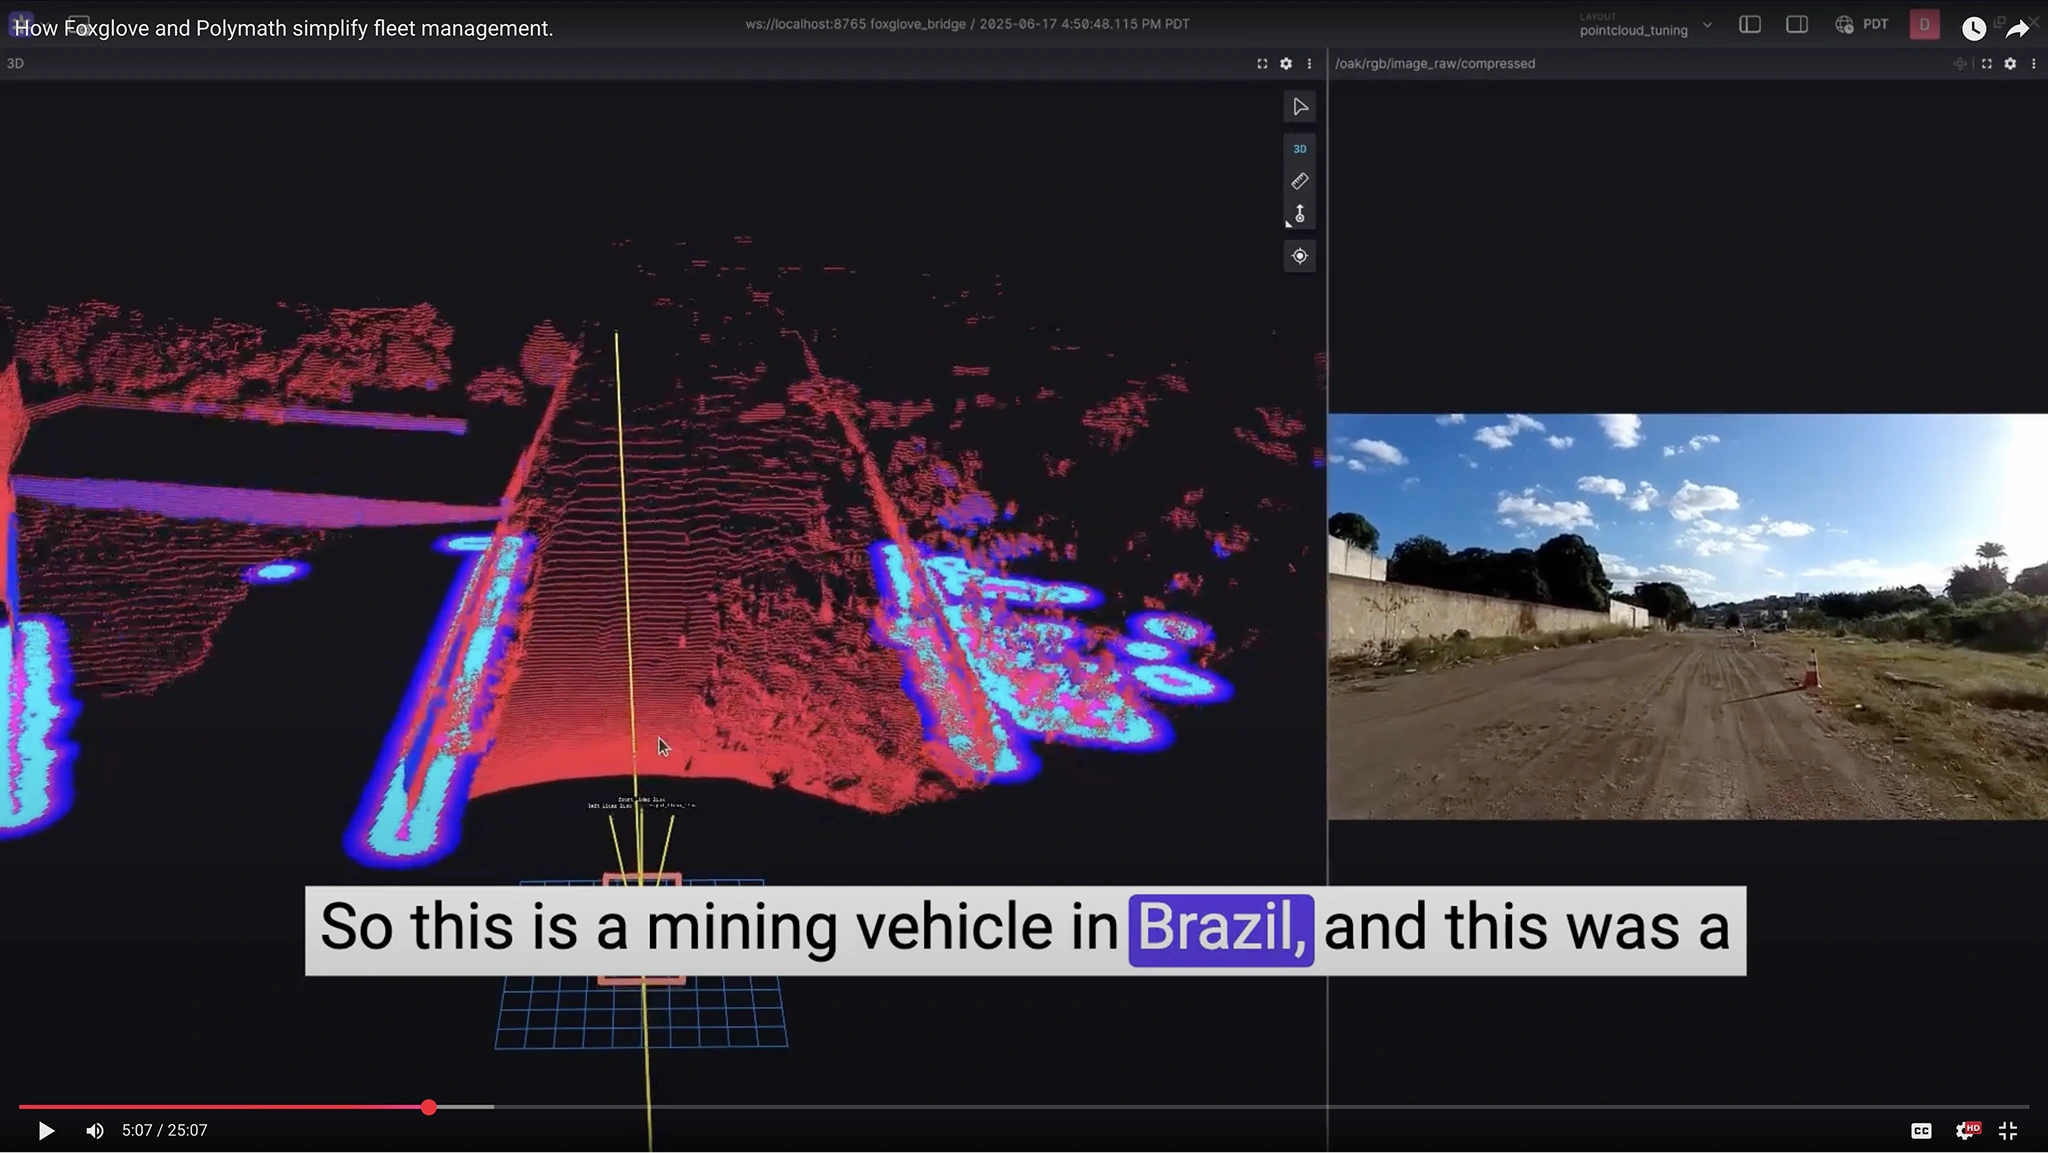This screenshot has height=1153, width=2048.
Task: Play the video
Action: 46,1131
